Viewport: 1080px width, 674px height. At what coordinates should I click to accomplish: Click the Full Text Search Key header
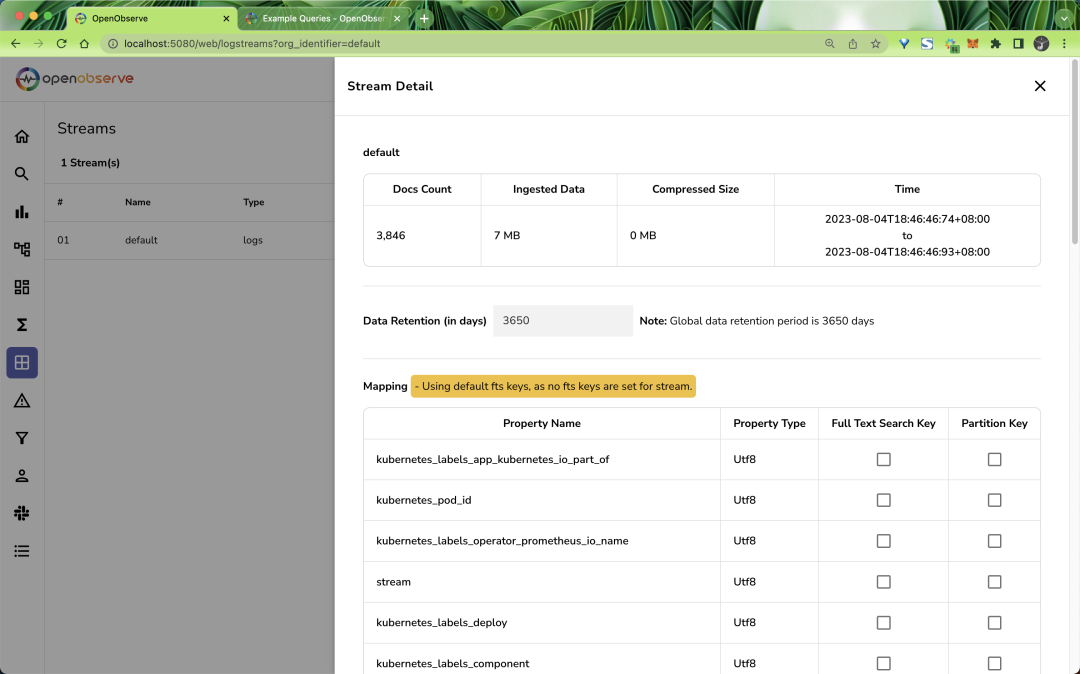pyautogui.click(x=884, y=423)
